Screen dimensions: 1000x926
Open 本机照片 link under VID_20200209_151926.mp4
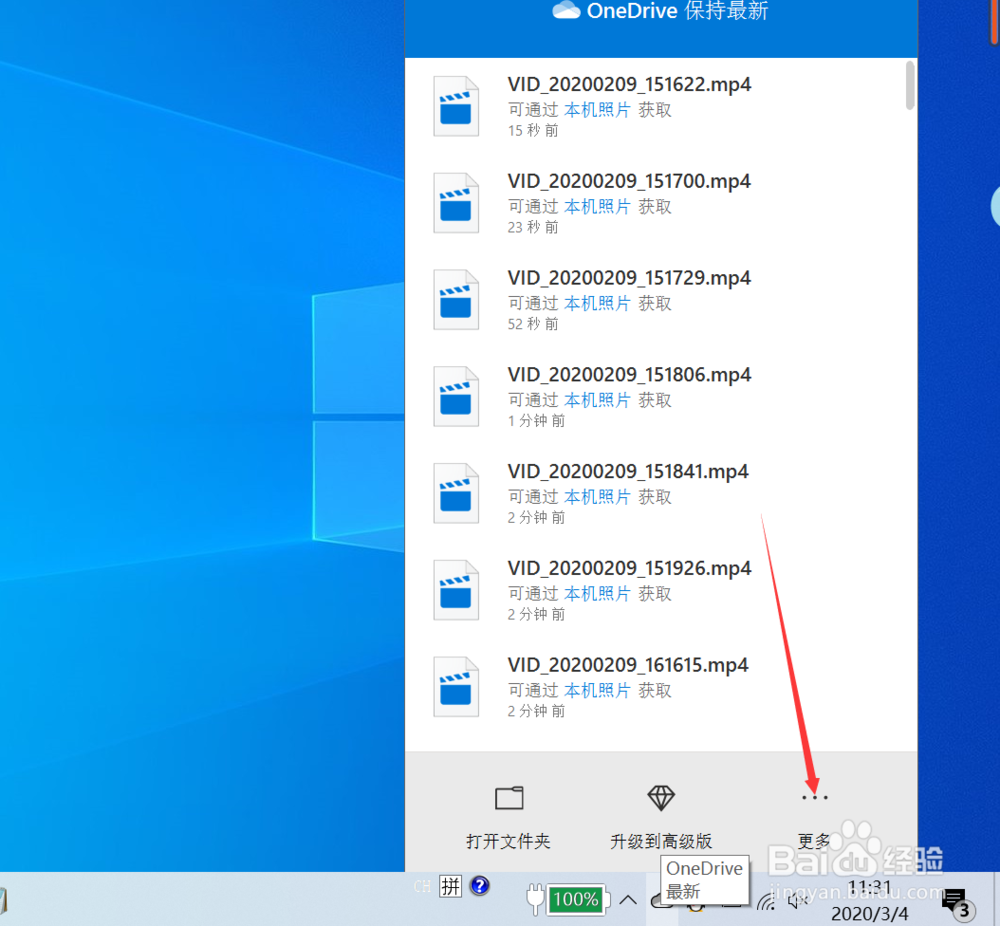pyautogui.click(x=597, y=594)
